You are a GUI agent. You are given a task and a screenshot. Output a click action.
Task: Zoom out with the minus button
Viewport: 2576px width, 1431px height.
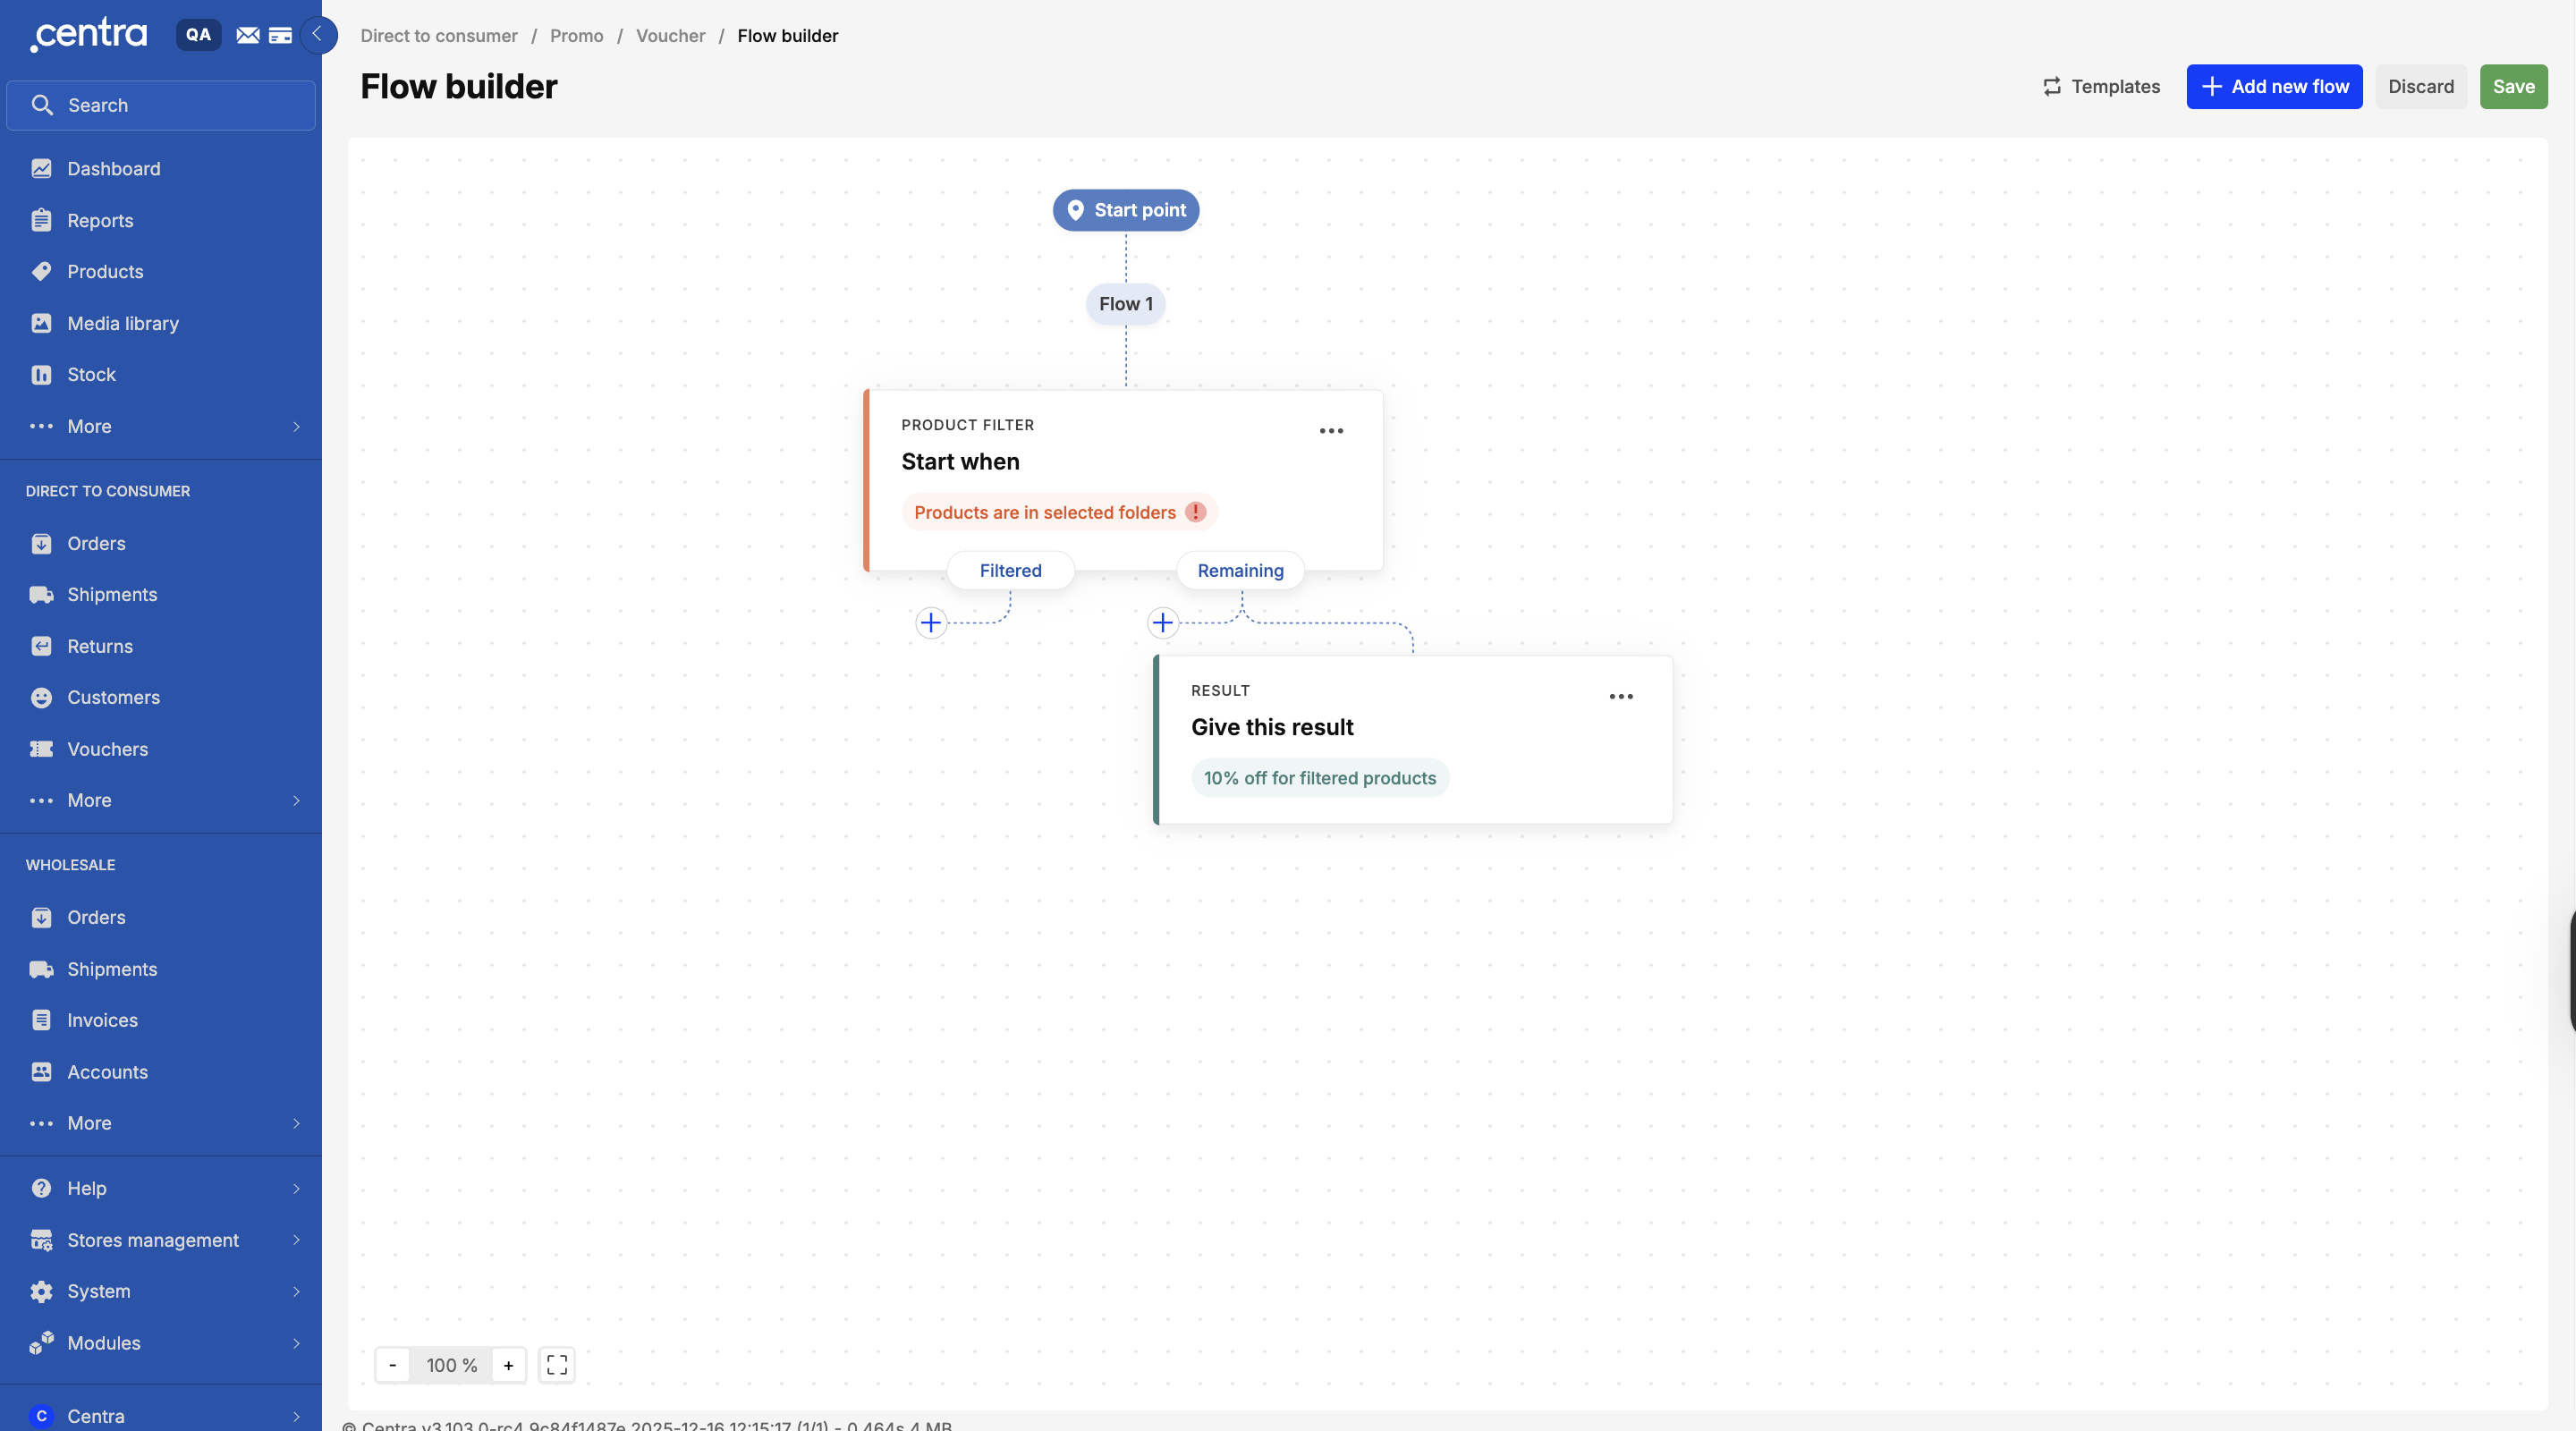pyautogui.click(x=392, y=1365)
